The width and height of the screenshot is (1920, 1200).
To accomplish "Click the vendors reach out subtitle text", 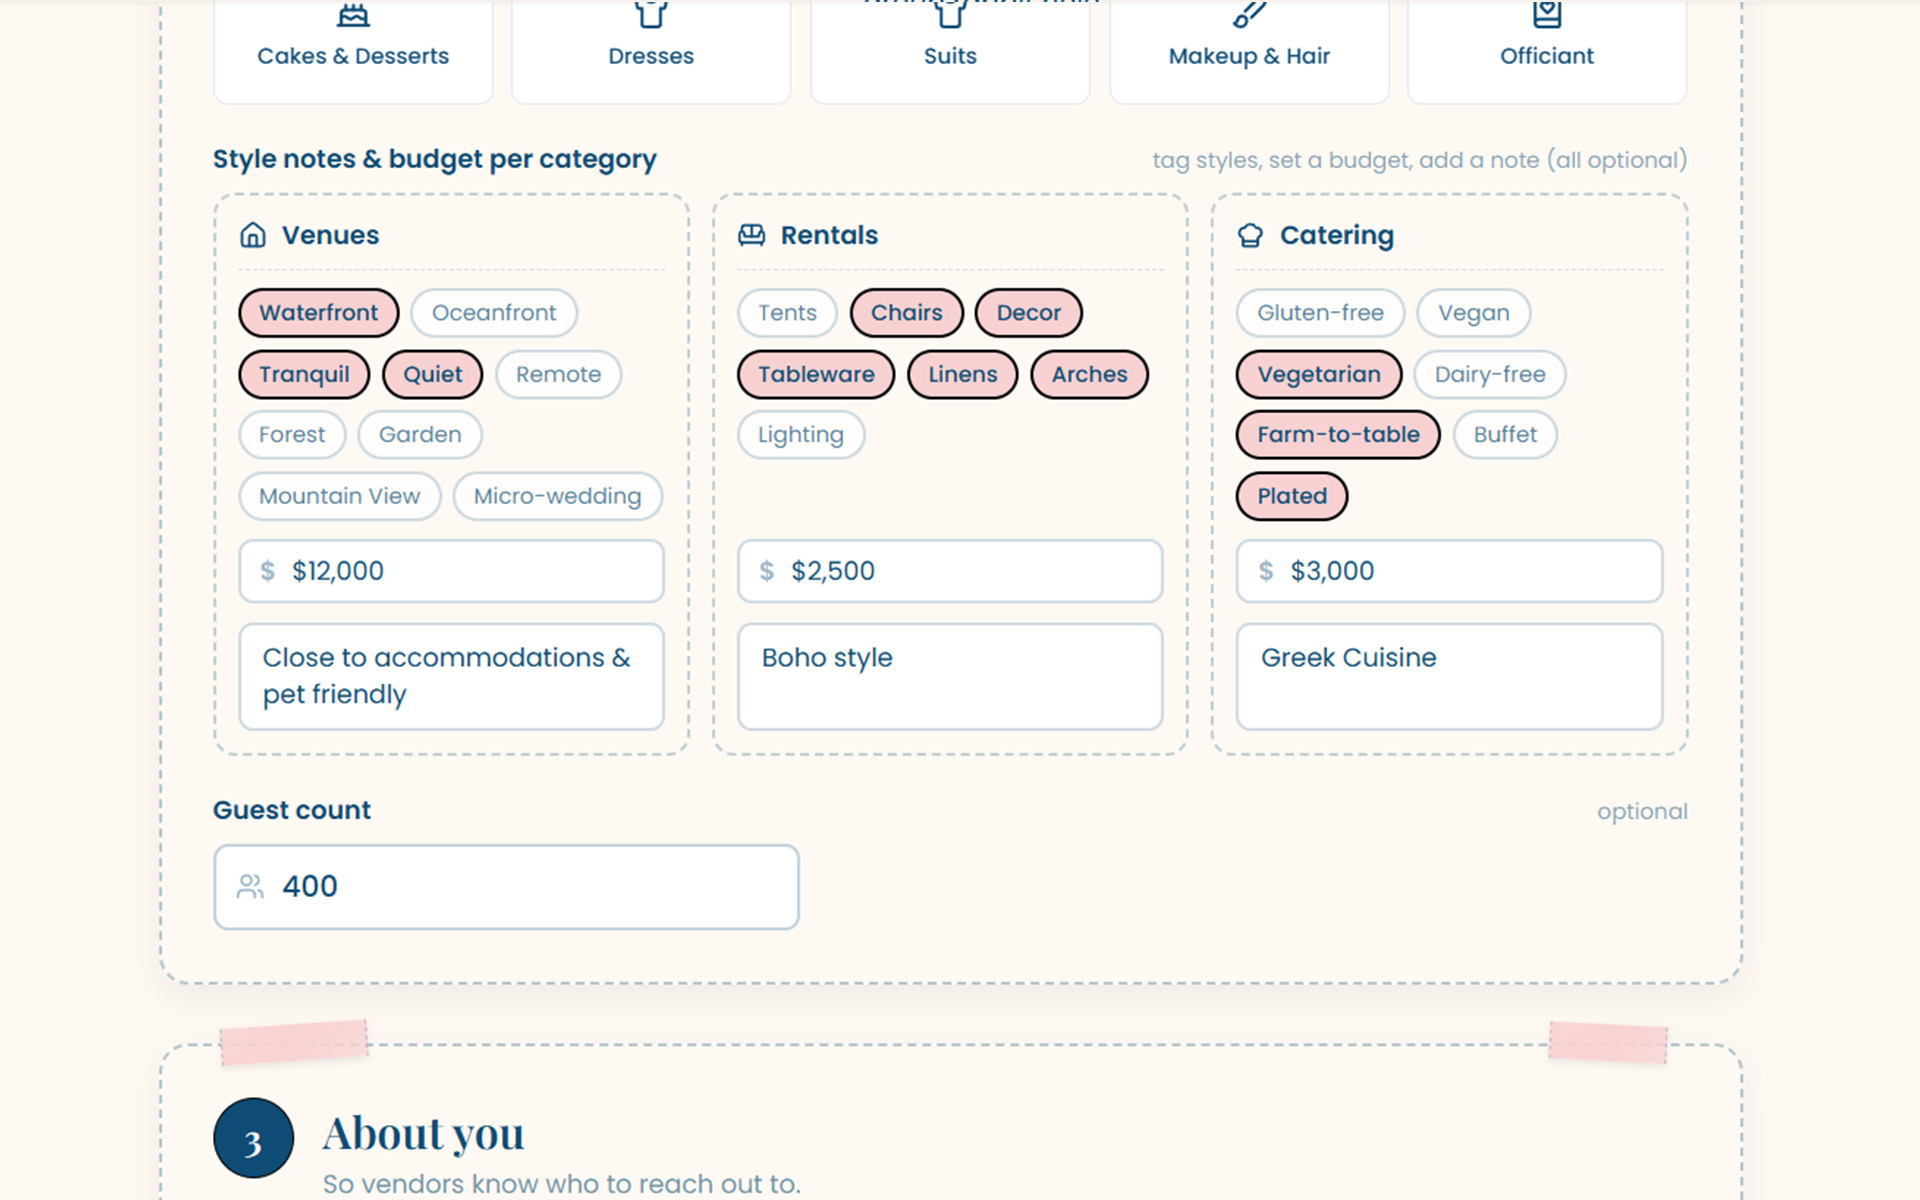I will (x=562, y=1184).
